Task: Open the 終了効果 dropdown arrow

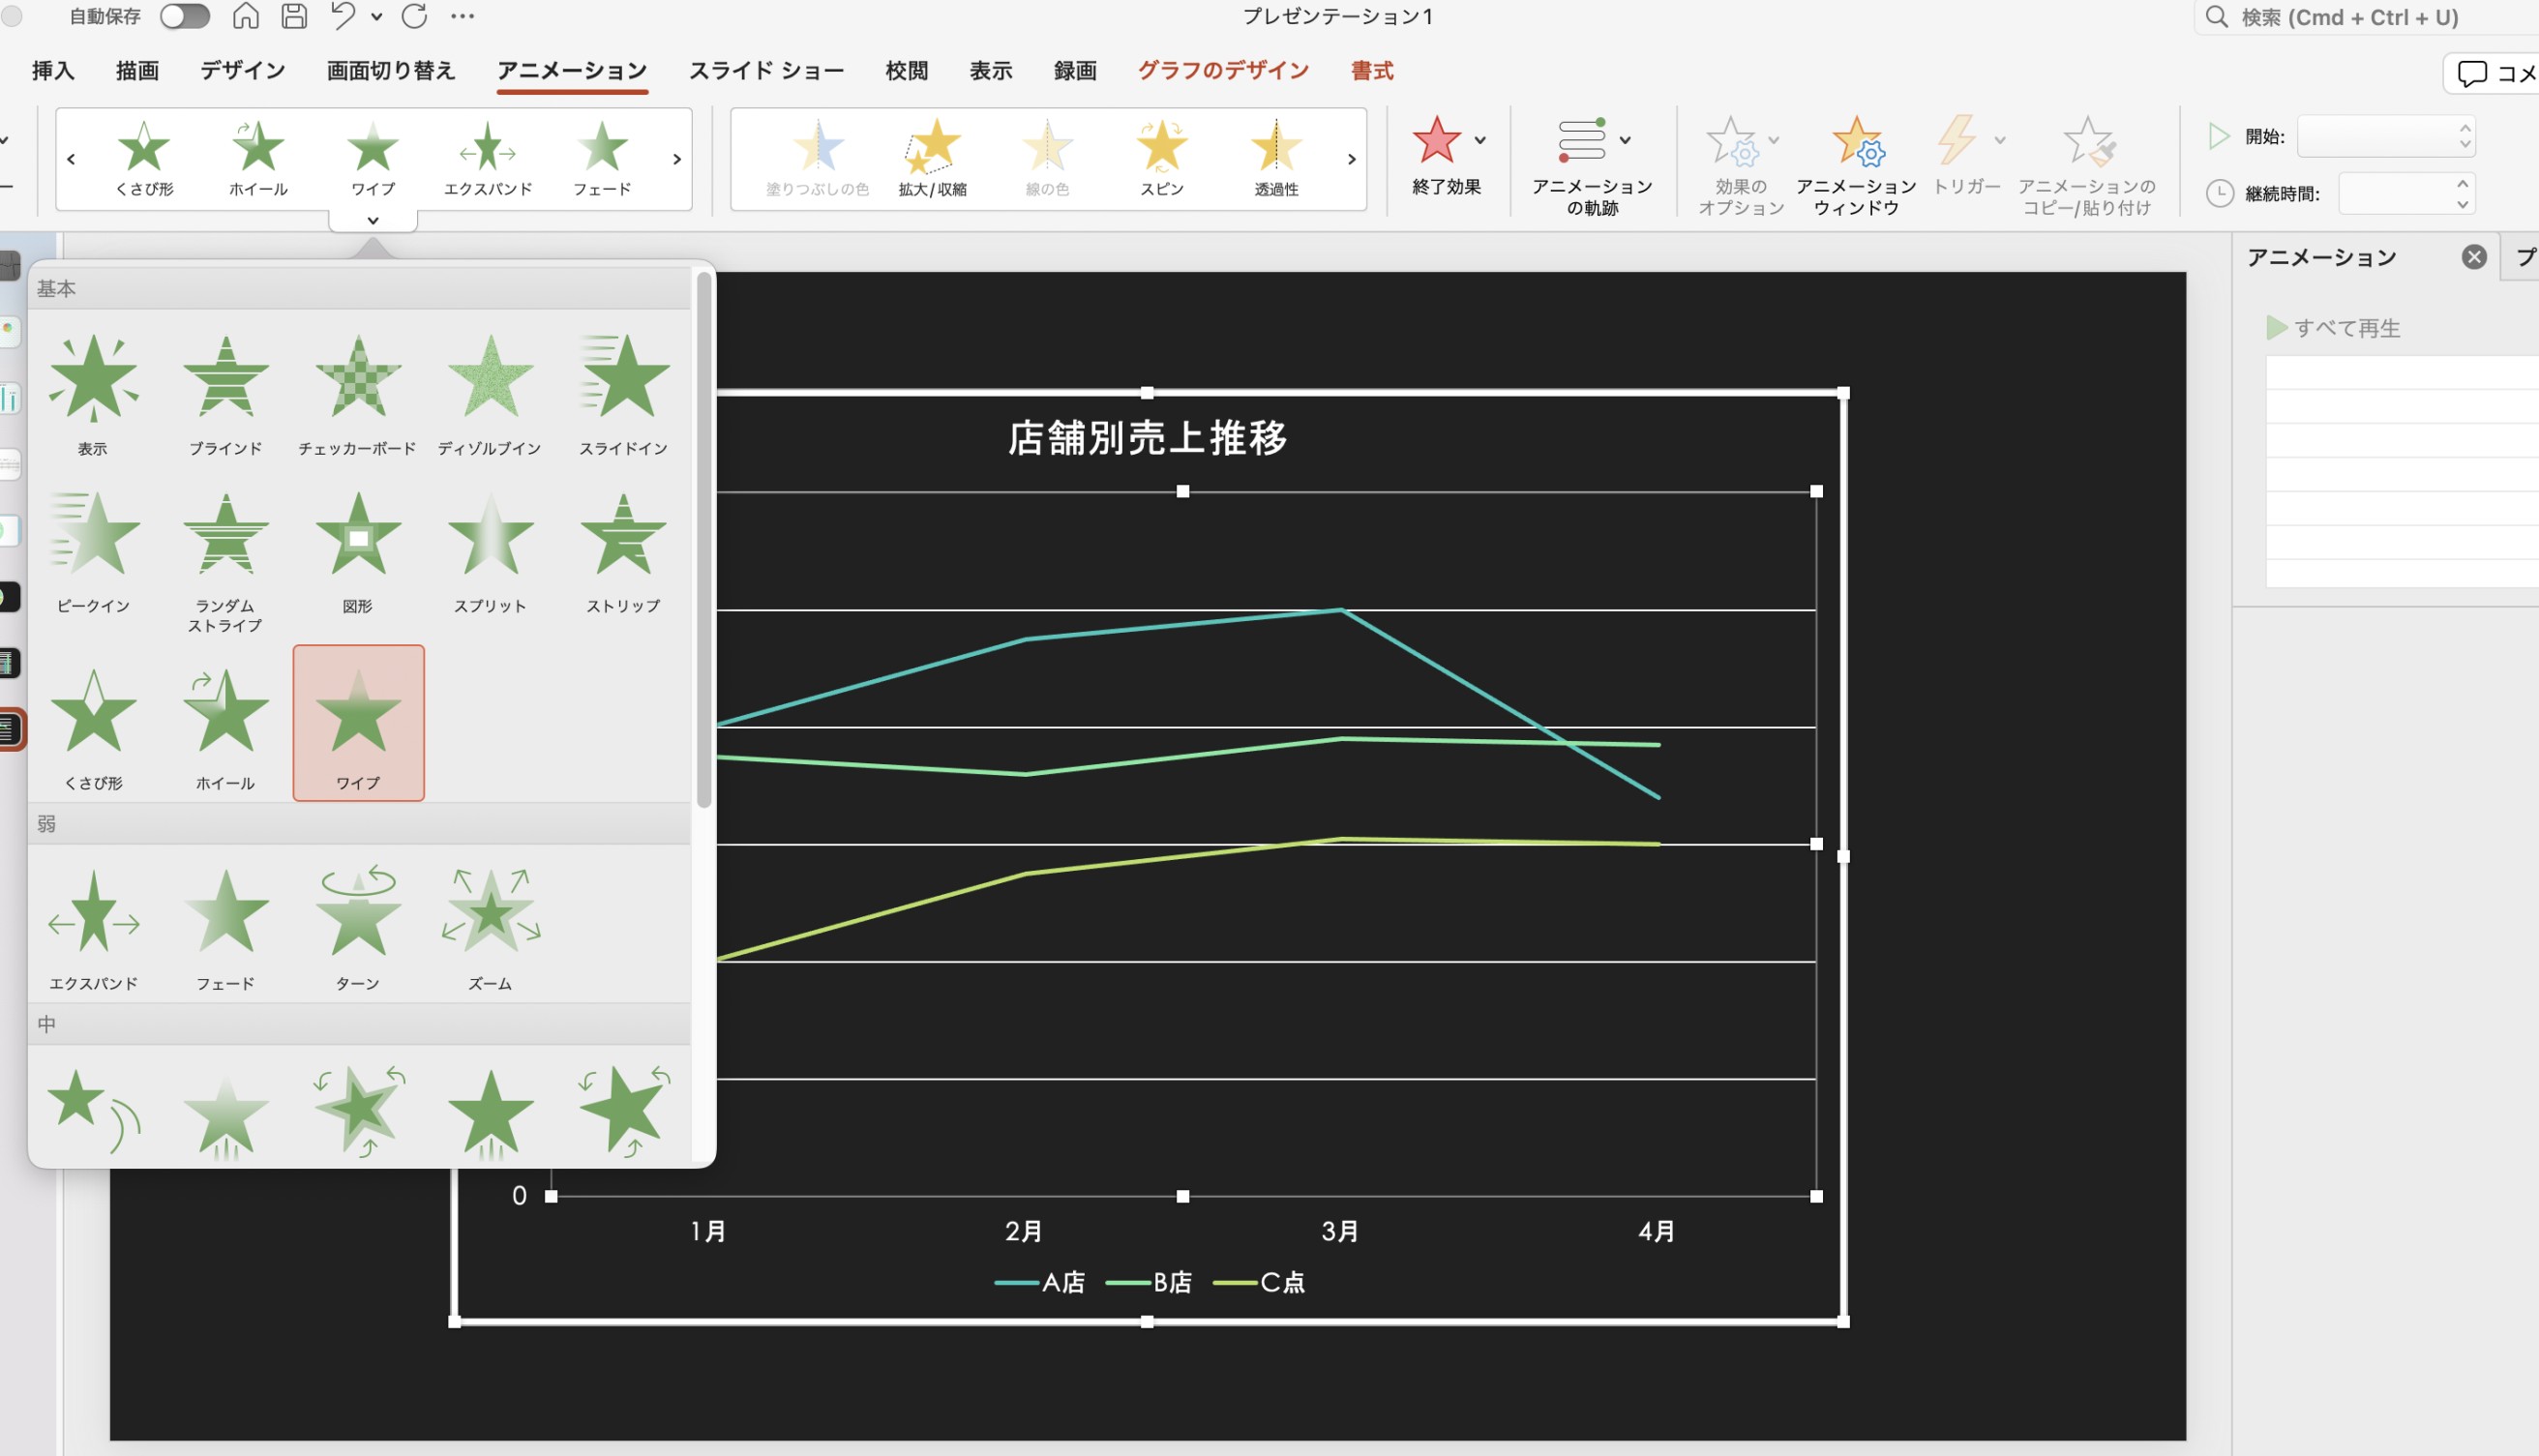Action: click(x=1479, y=140)
